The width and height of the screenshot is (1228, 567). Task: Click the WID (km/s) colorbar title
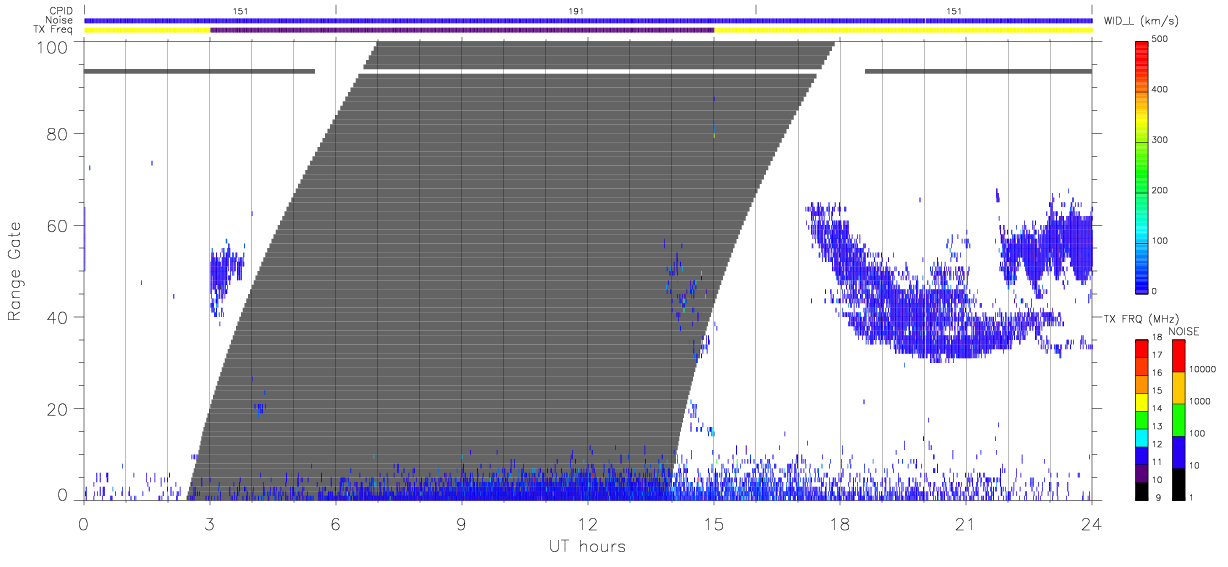click(1140, 20)
